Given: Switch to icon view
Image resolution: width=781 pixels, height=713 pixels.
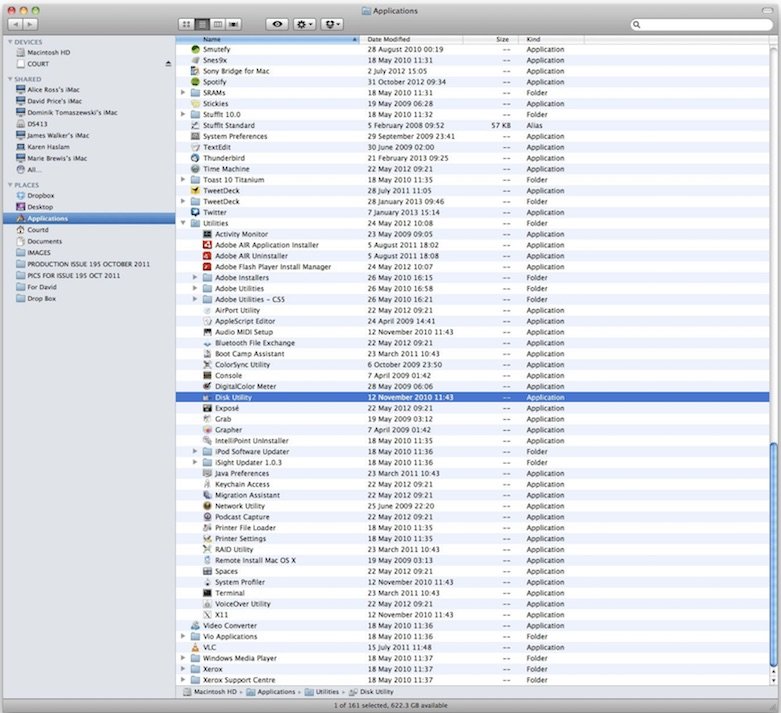Looking at the screenshot, I should (186, 24).
